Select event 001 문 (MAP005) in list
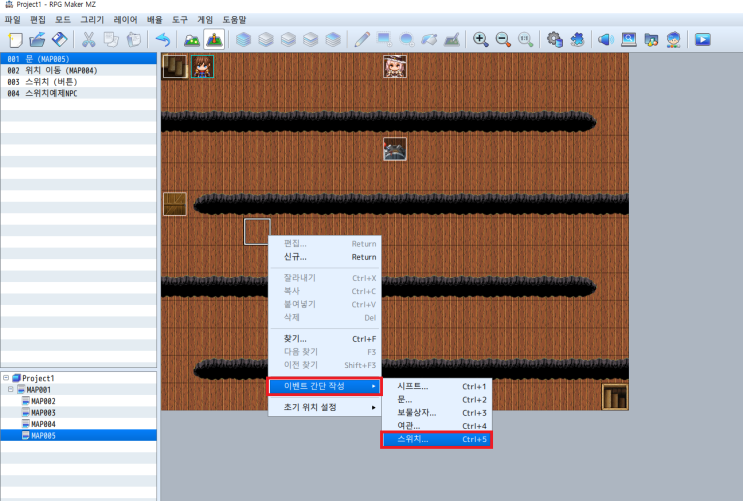This screenshot has width=743, height=501. (x=79, y=59)
